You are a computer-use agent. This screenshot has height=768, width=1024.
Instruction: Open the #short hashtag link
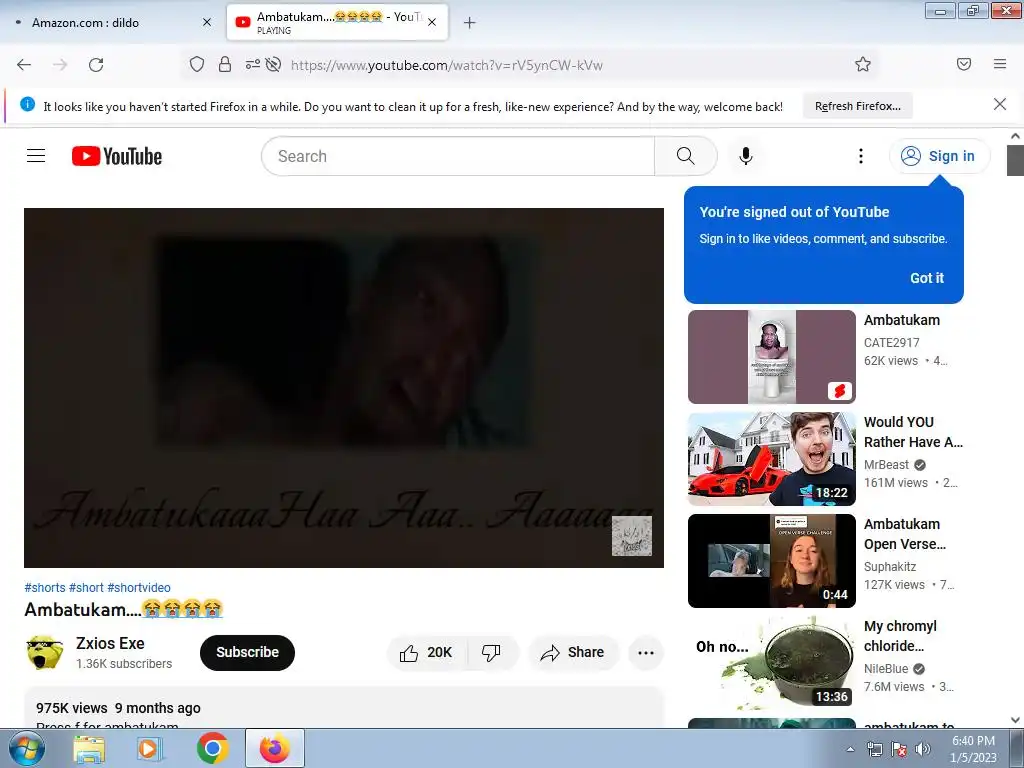pyautogui.click(x=86, y=587)
